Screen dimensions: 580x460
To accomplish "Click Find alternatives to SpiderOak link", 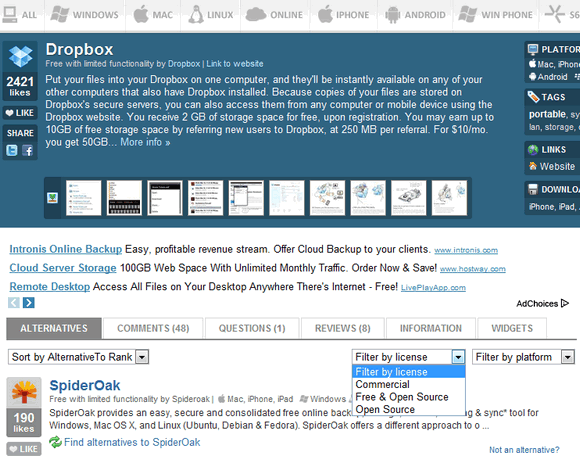I will coord(132,442).
